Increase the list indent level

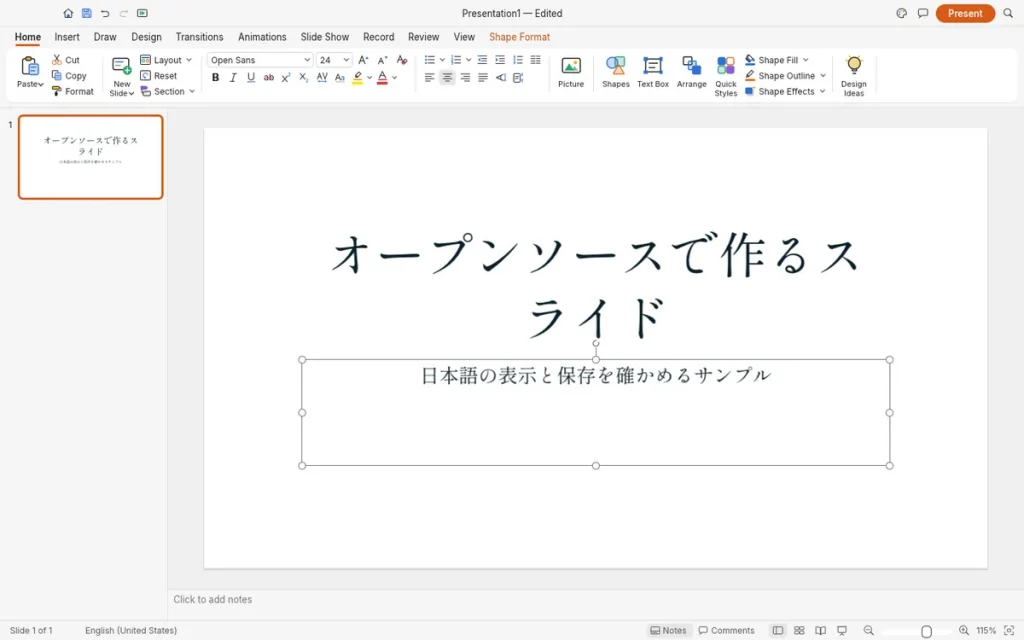pyautogui.click(x=500, y=59)
